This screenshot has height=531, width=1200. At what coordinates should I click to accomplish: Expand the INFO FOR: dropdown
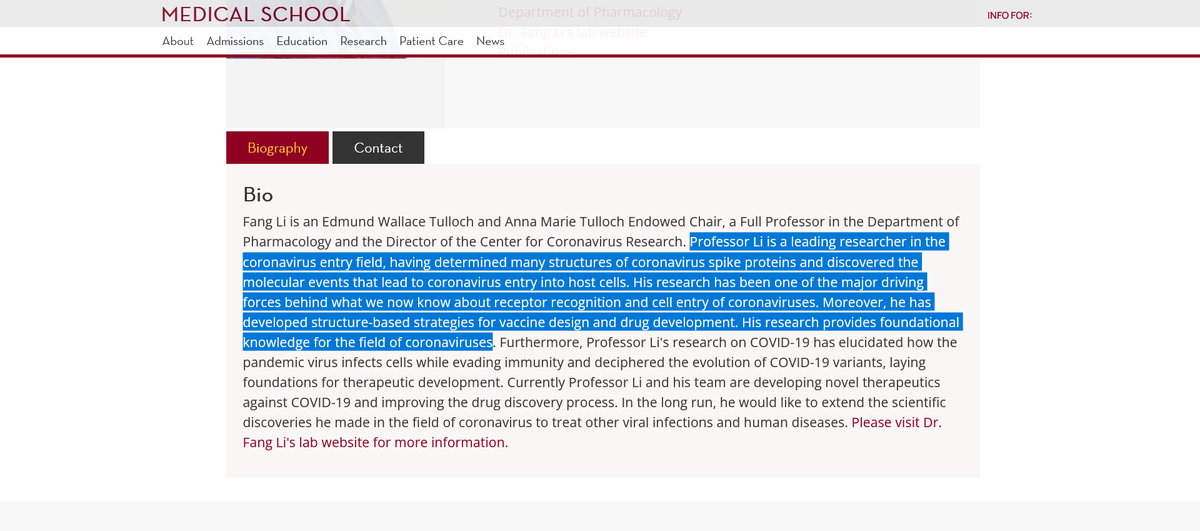[1009, 15]
